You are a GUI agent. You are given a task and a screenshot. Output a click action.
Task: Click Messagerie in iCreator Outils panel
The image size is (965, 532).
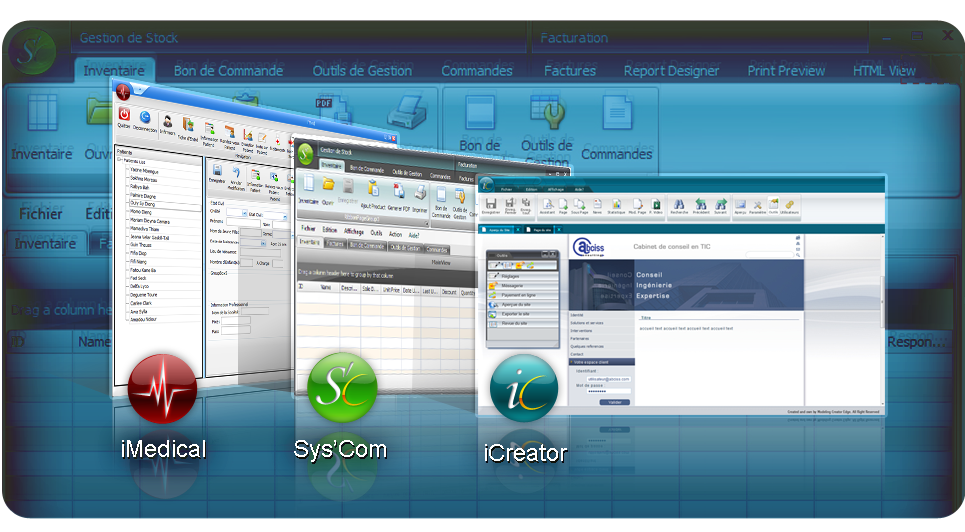coord(523,286)
